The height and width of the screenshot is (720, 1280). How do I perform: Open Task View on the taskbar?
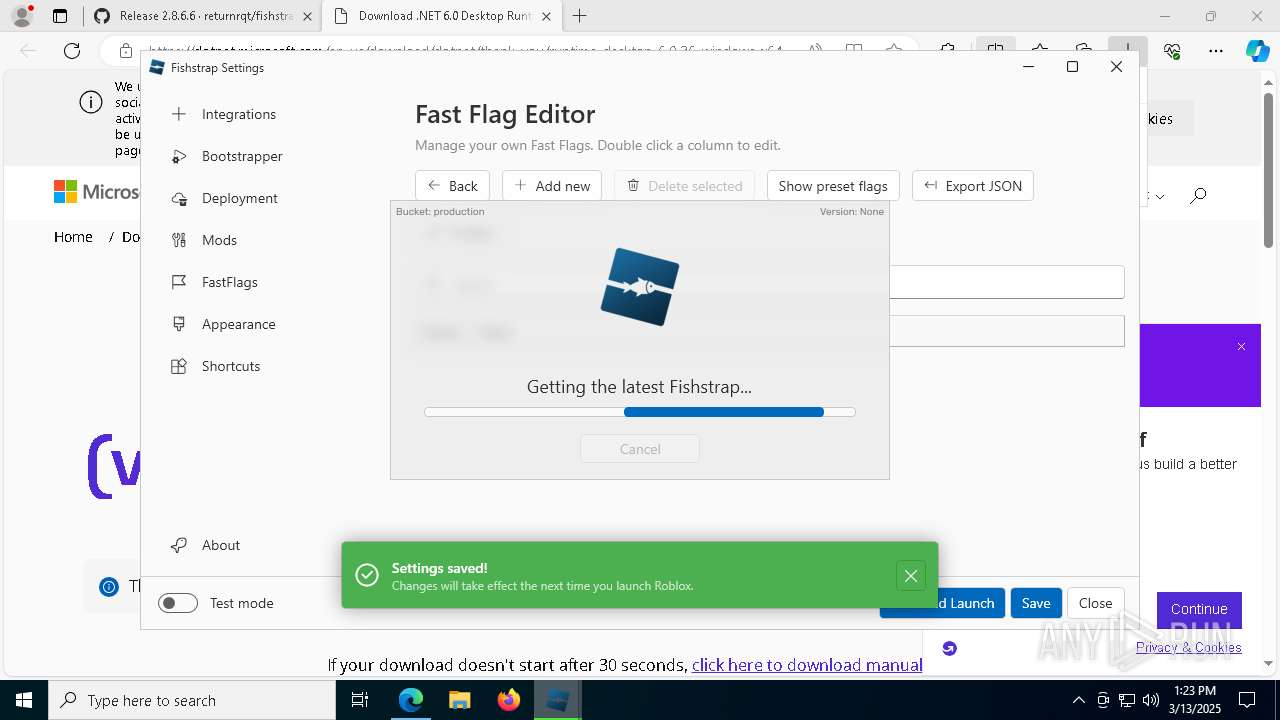click(360, 700)
